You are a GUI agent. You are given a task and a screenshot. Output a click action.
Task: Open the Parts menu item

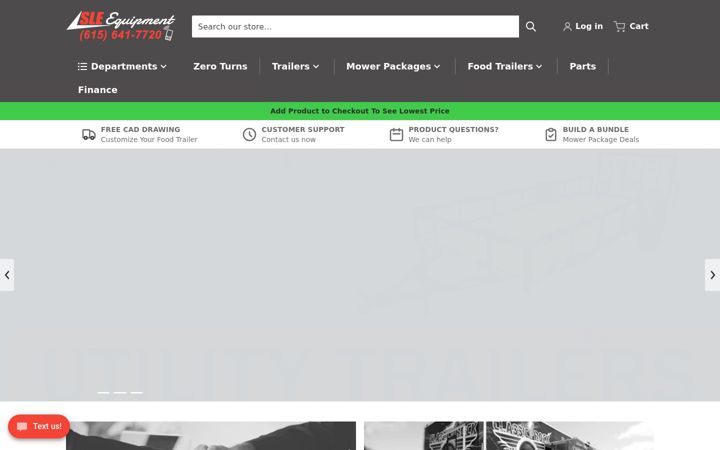tap(583, 67)
